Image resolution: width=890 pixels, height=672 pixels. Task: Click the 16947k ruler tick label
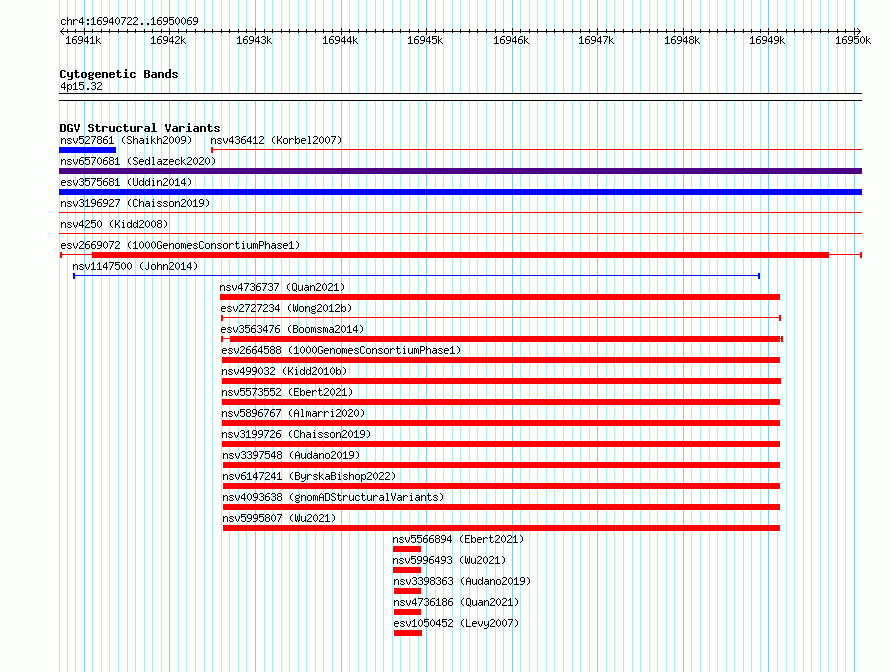click(596, 40)
